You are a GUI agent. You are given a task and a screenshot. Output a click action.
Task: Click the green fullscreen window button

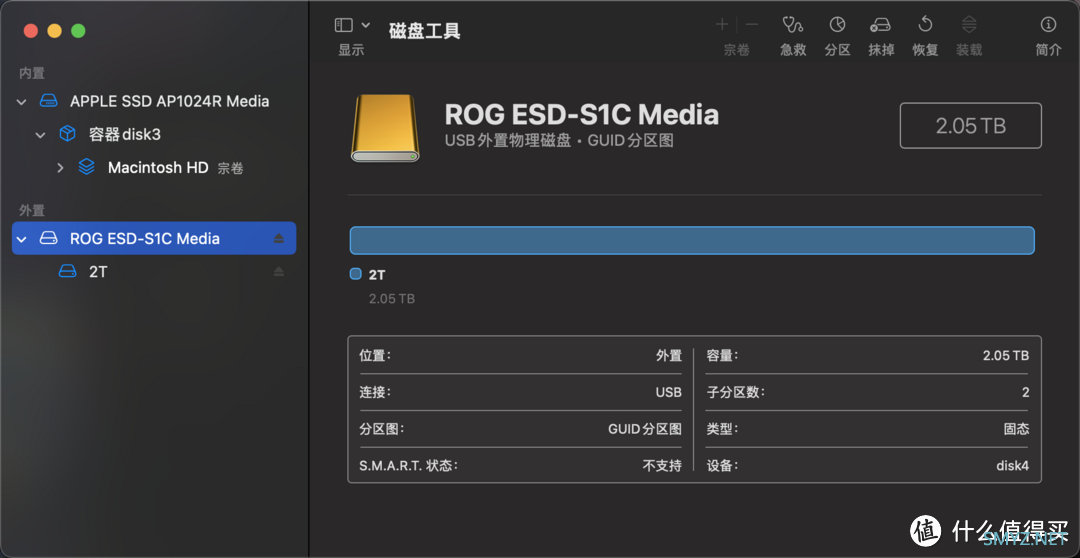click(79, 31)
